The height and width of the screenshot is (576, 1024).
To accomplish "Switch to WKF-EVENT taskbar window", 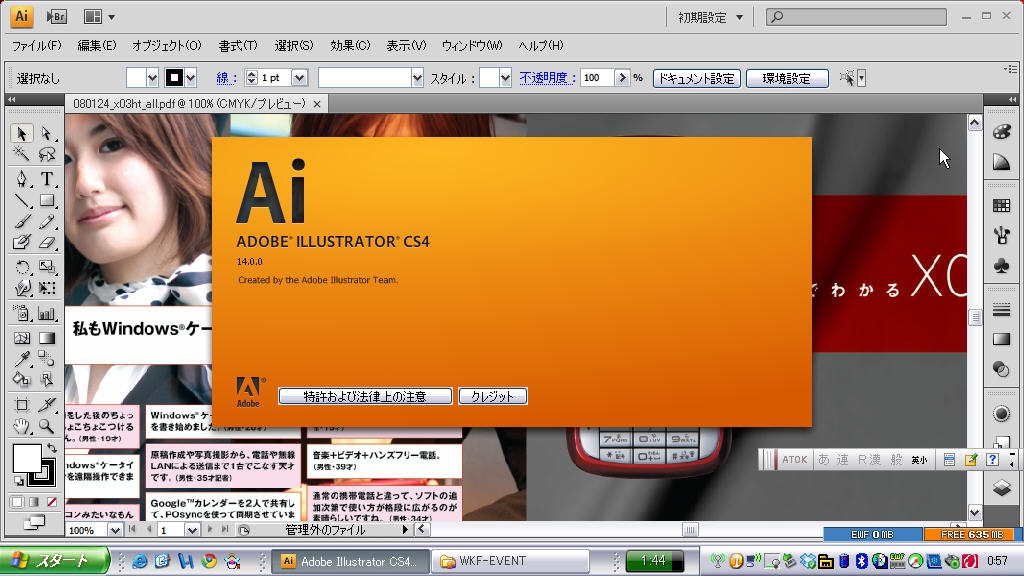I will [511, 561].
